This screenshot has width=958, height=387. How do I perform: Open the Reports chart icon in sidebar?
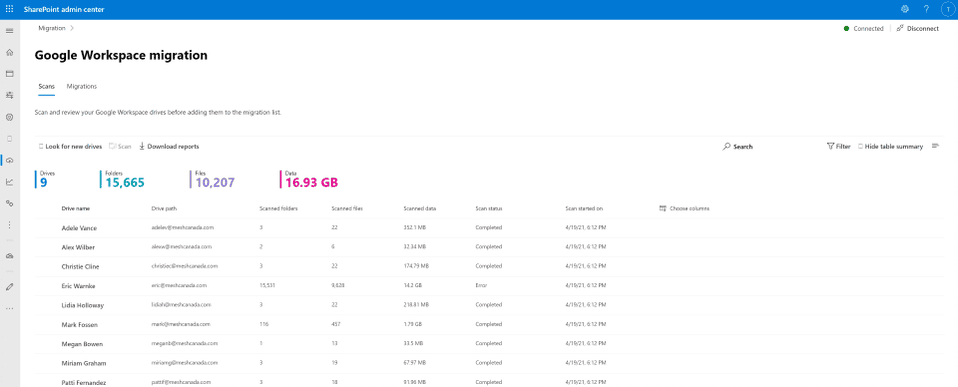click(9, 182)
